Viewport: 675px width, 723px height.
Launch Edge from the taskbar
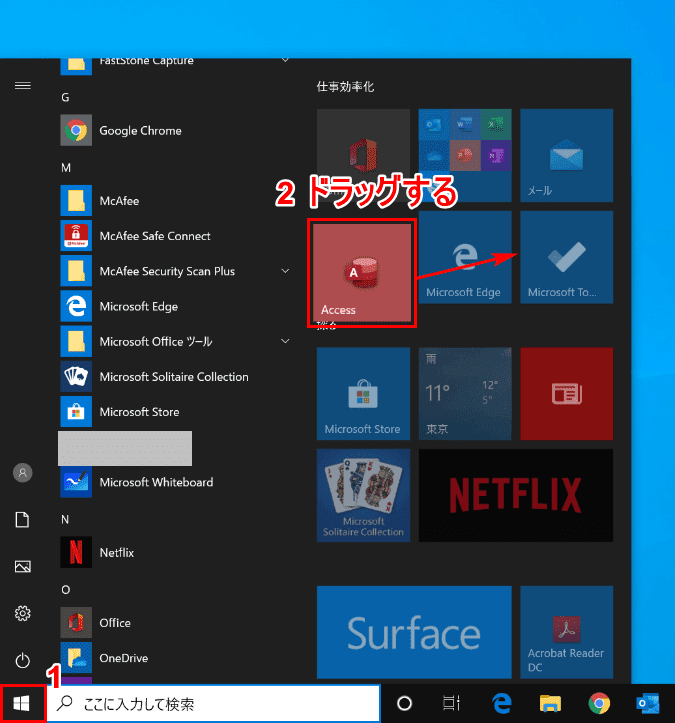[502, 704]
